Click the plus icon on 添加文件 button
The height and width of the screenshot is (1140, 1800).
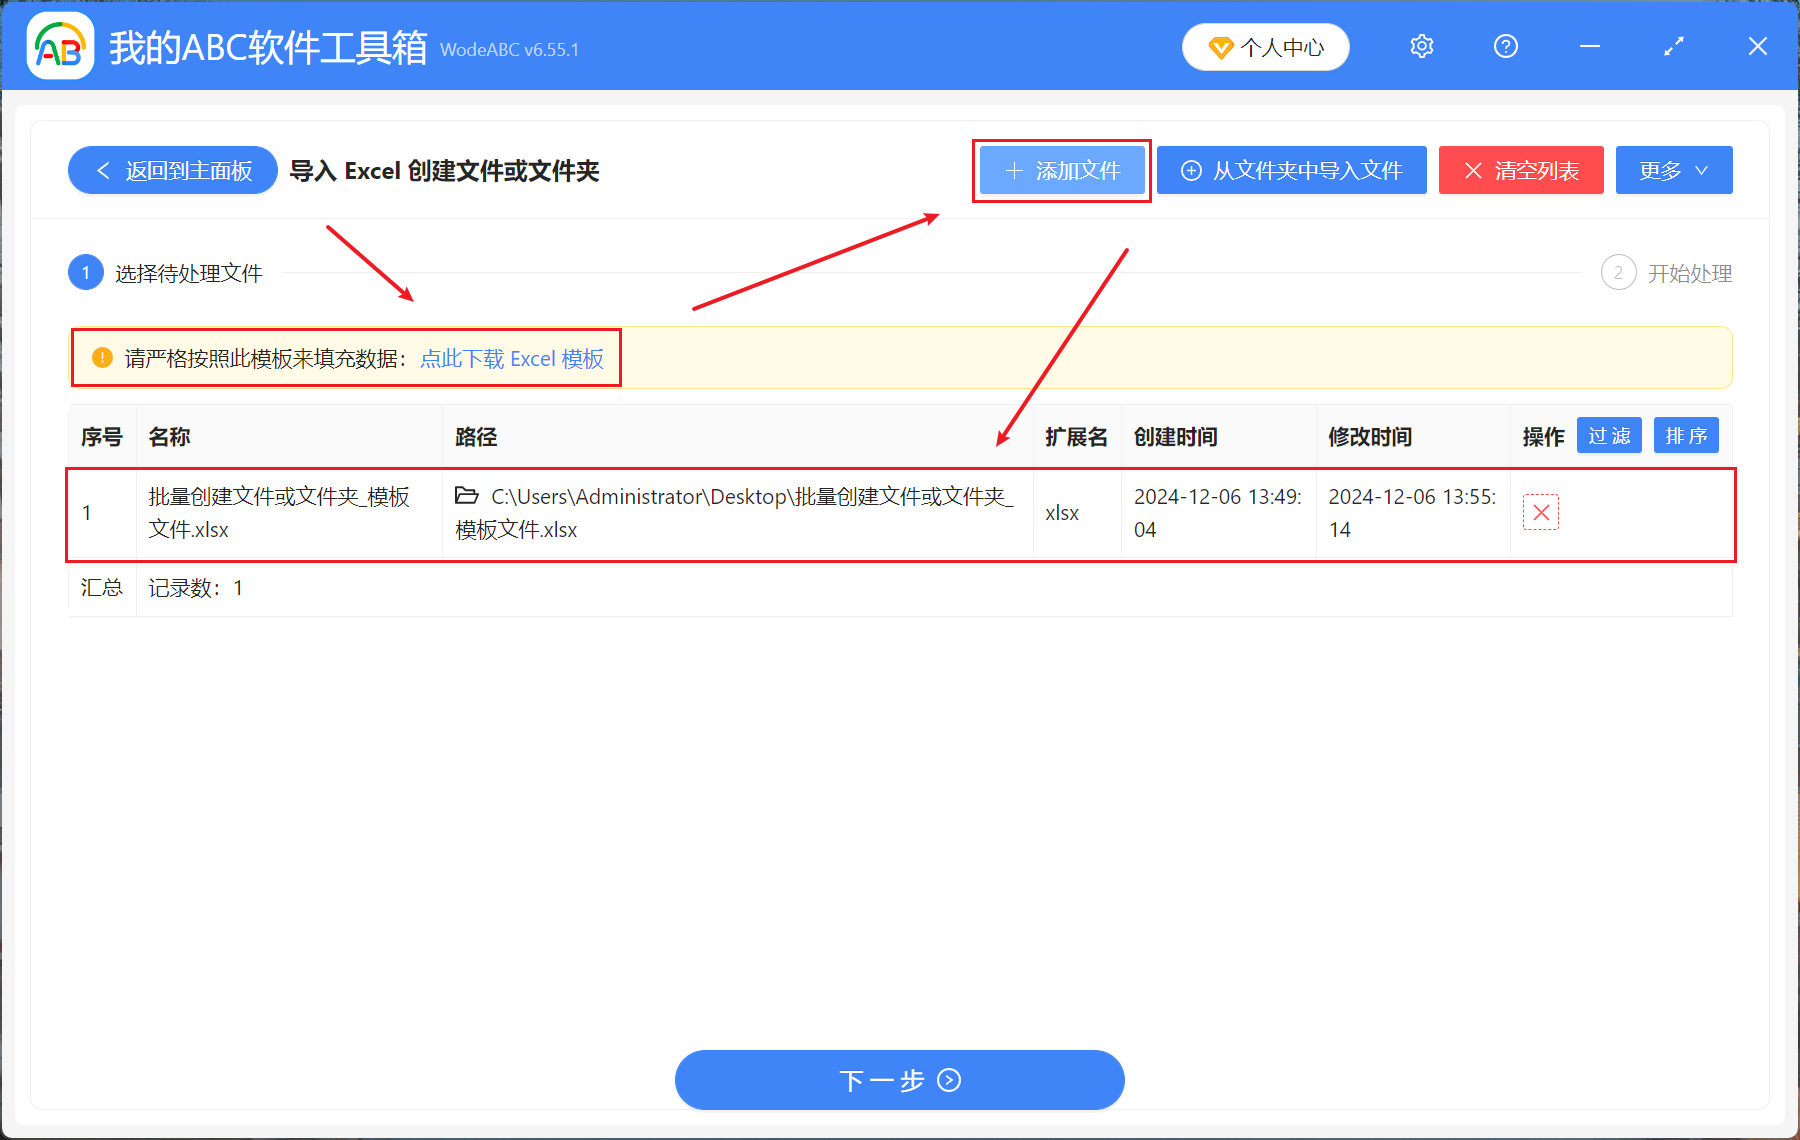1013,170
